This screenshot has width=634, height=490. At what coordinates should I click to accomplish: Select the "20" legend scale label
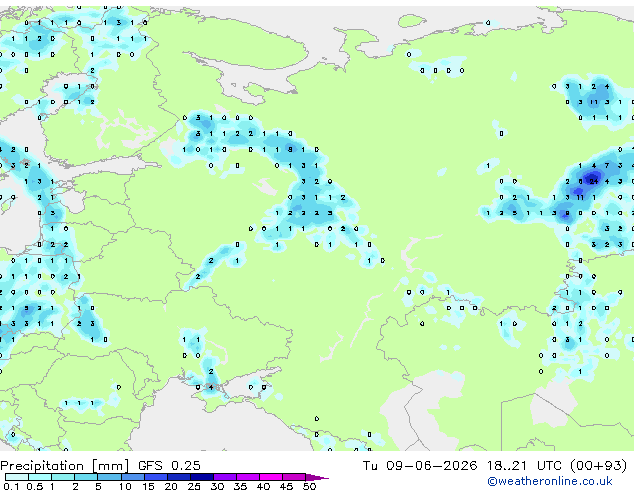171,486
